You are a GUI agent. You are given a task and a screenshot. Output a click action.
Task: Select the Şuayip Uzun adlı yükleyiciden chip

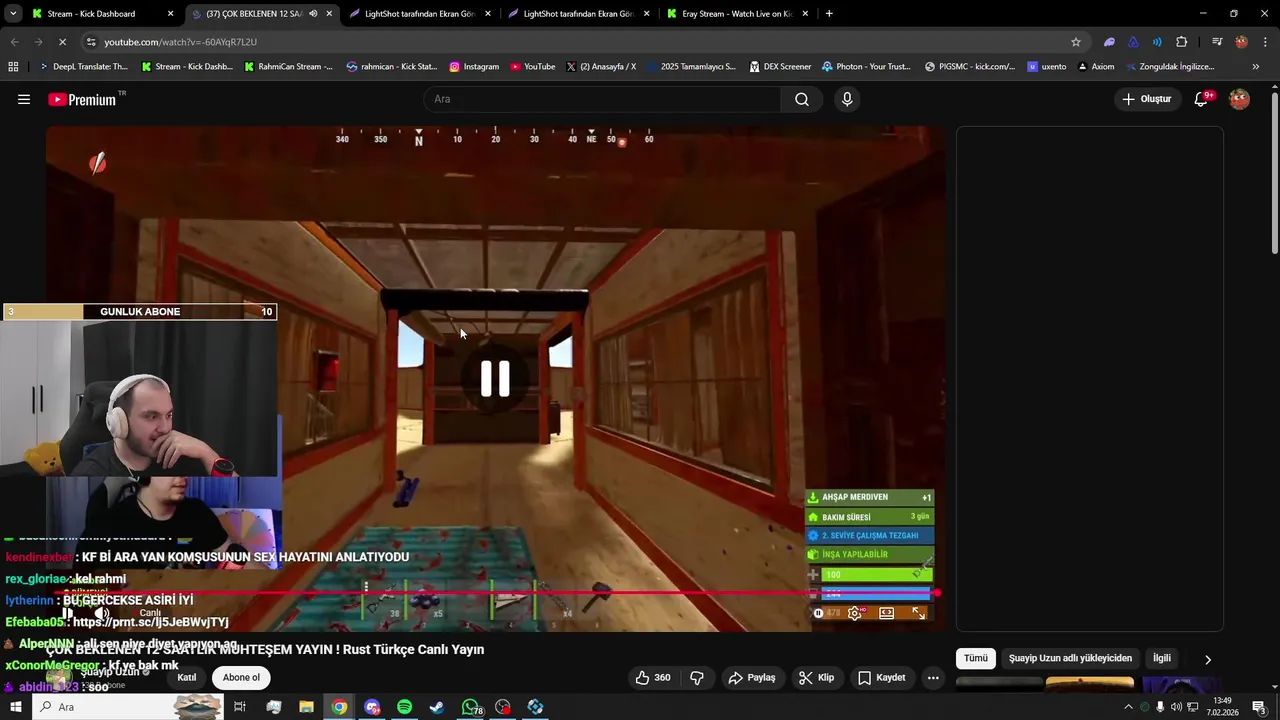point(1070,658)
